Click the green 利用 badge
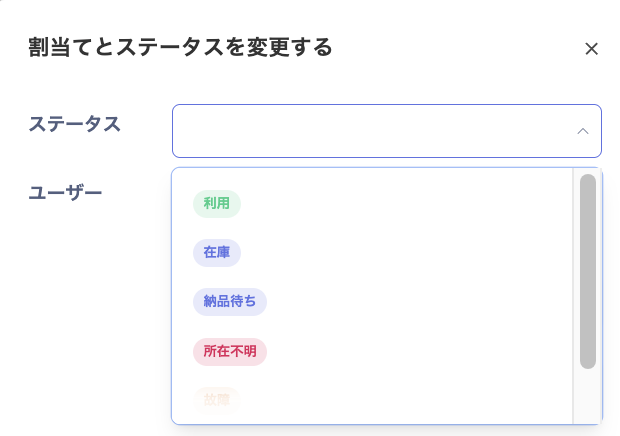620x436 pixels. click(x=217, y=204)
